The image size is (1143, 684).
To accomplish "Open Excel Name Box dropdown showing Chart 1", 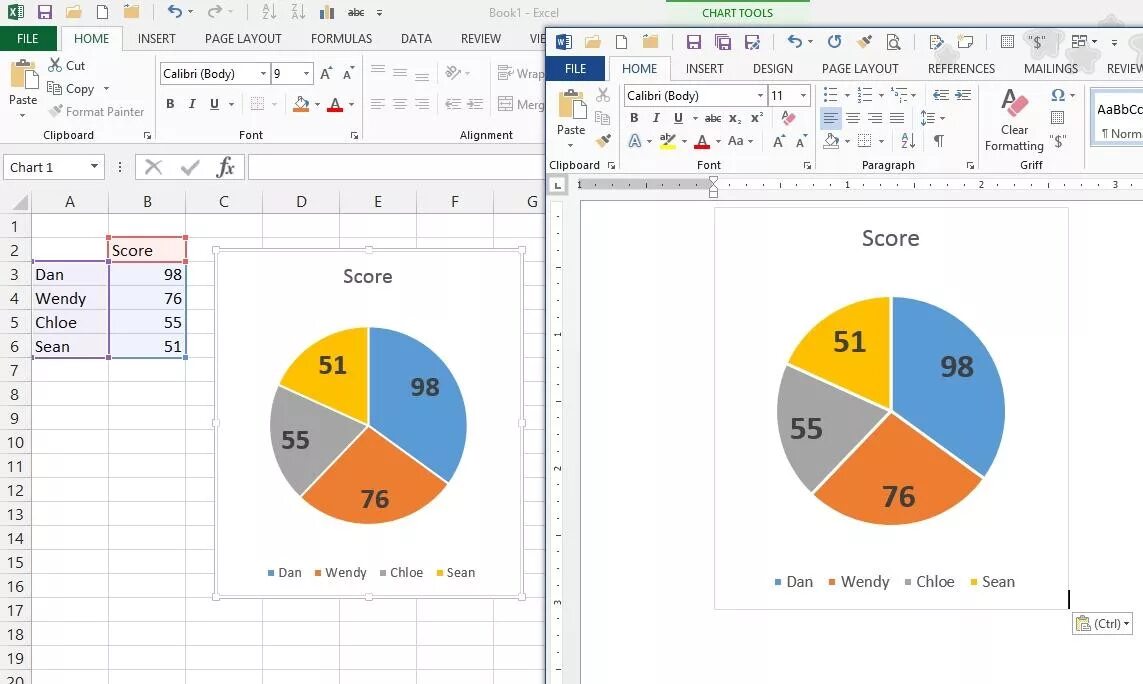I will click(x=94, y=167).
